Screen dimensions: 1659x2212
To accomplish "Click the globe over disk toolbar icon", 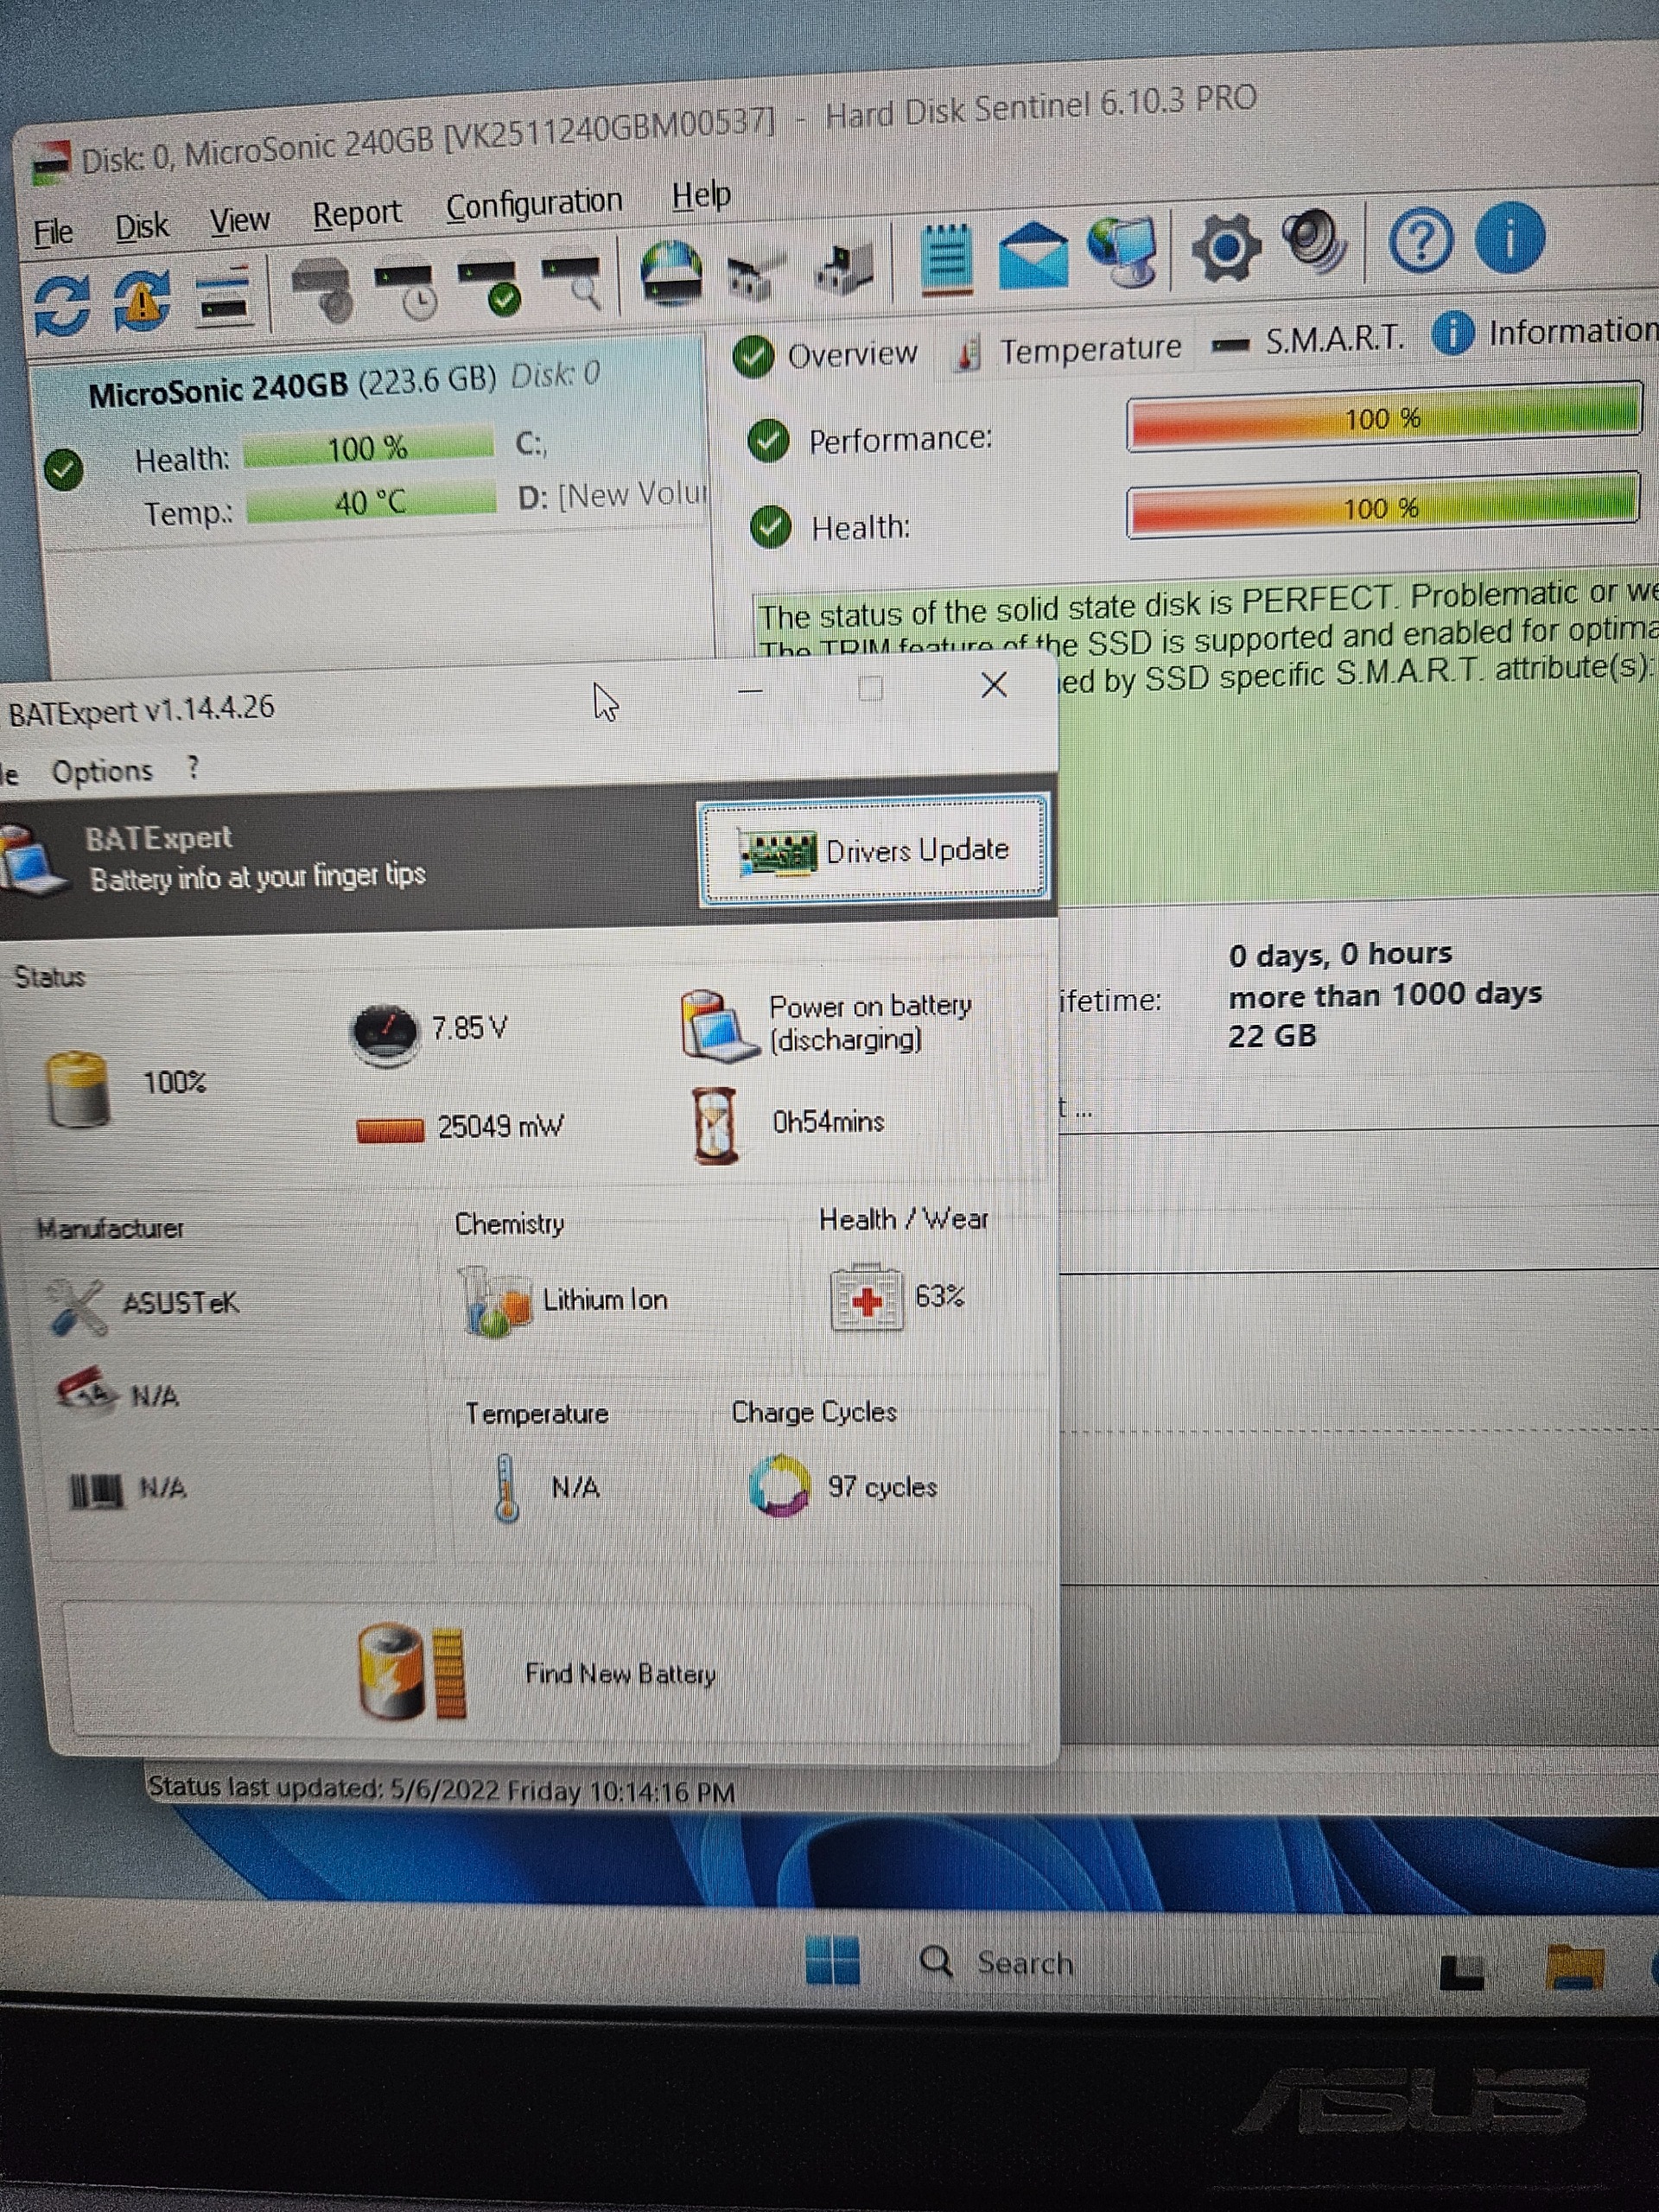I will pos(671,272).
